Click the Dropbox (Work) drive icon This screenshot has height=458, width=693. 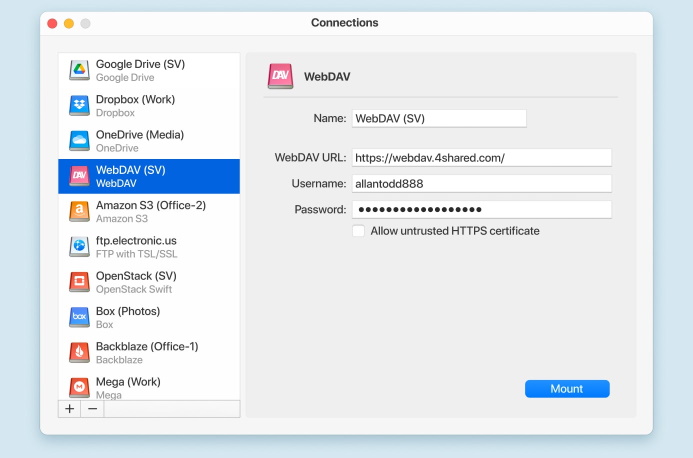click(79, 105)
